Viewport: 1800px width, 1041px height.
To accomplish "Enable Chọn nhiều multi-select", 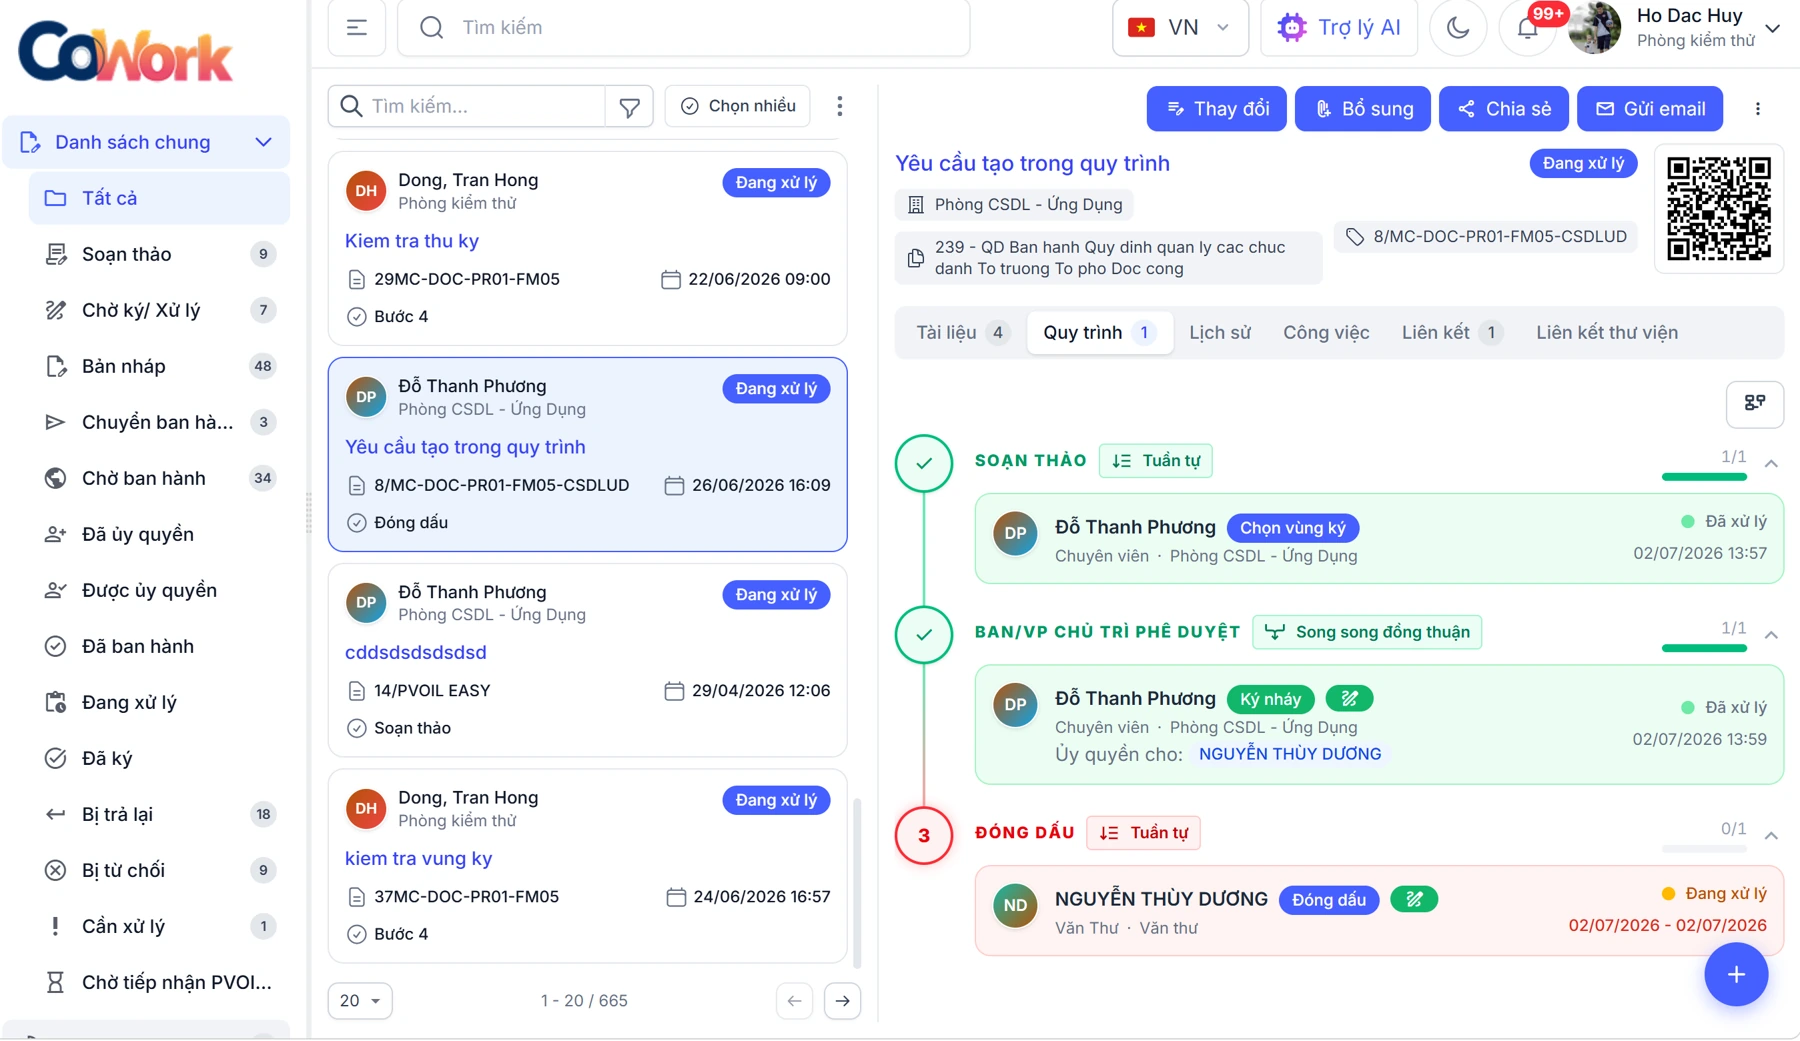I will coord(738,106).
